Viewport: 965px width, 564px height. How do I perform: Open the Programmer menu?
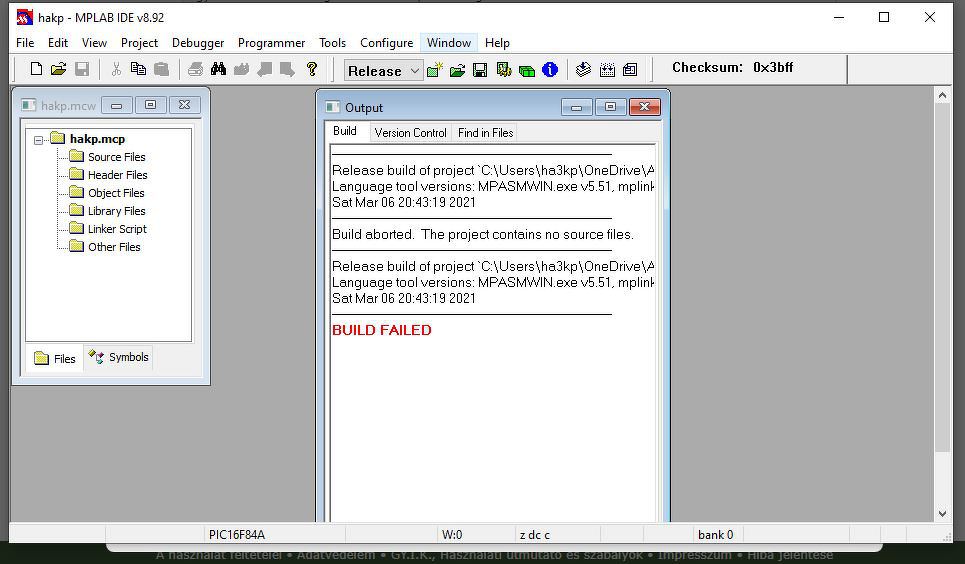pyautogui.click(x=271, y=42)
